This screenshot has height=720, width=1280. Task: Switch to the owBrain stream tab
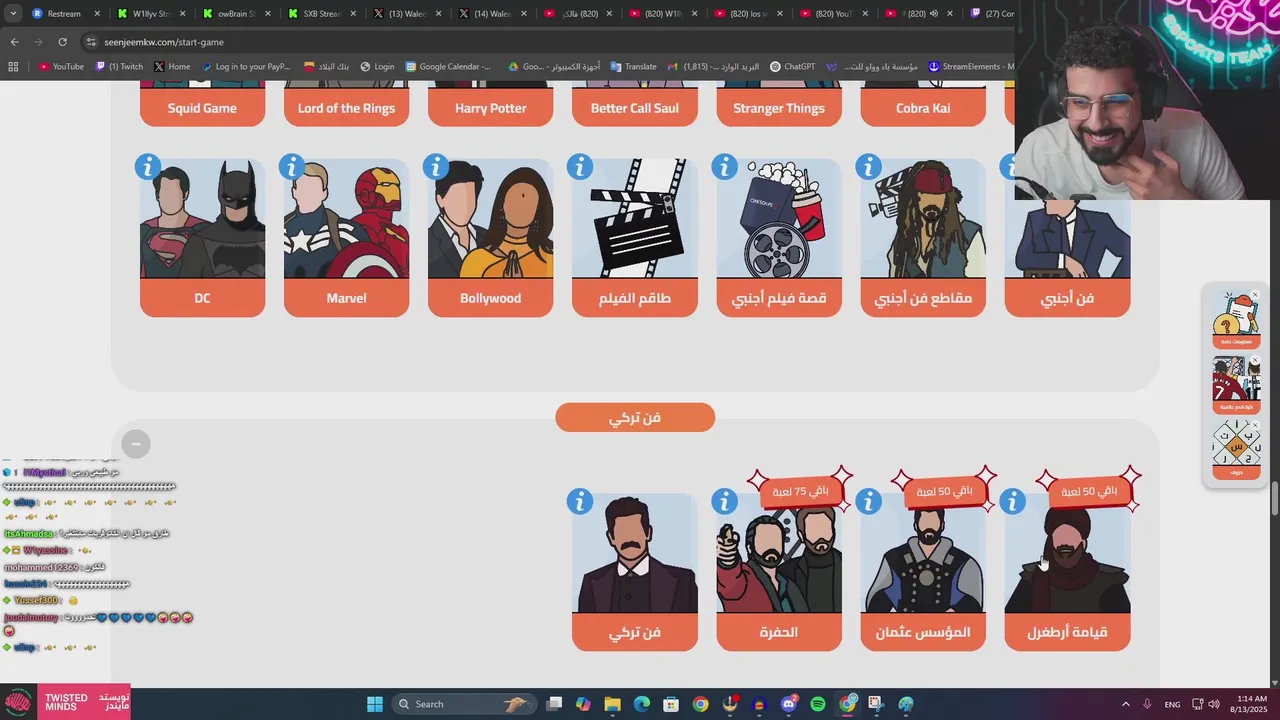coord(236,14)
